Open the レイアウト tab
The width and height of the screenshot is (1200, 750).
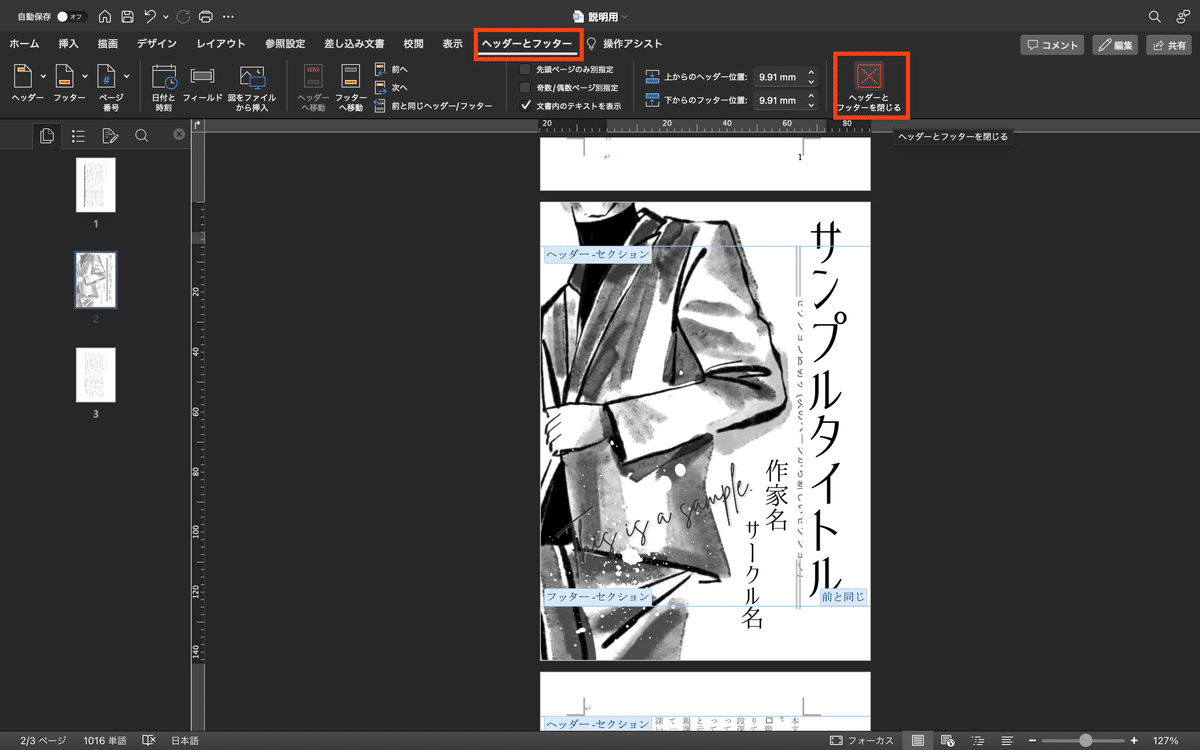[221, 44]
